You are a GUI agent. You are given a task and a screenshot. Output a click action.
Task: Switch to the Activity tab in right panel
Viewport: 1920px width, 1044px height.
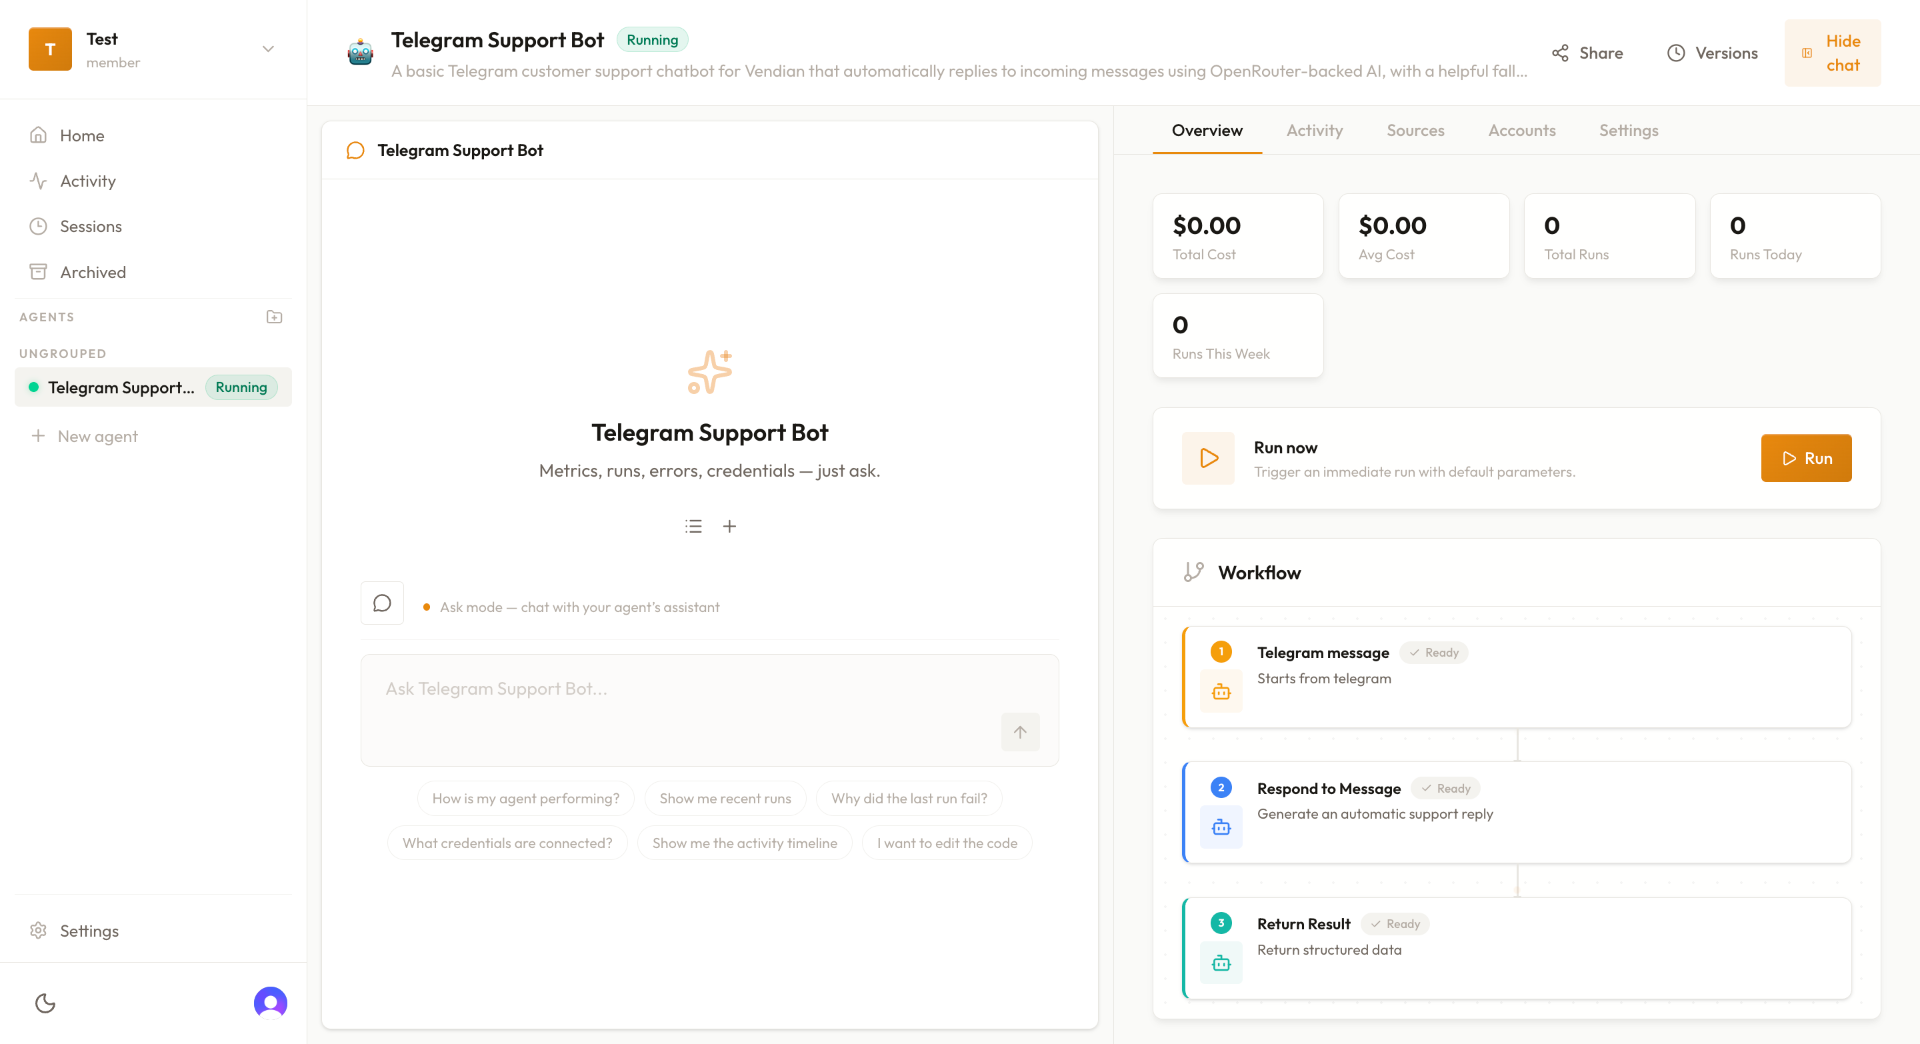point(1314,131)
